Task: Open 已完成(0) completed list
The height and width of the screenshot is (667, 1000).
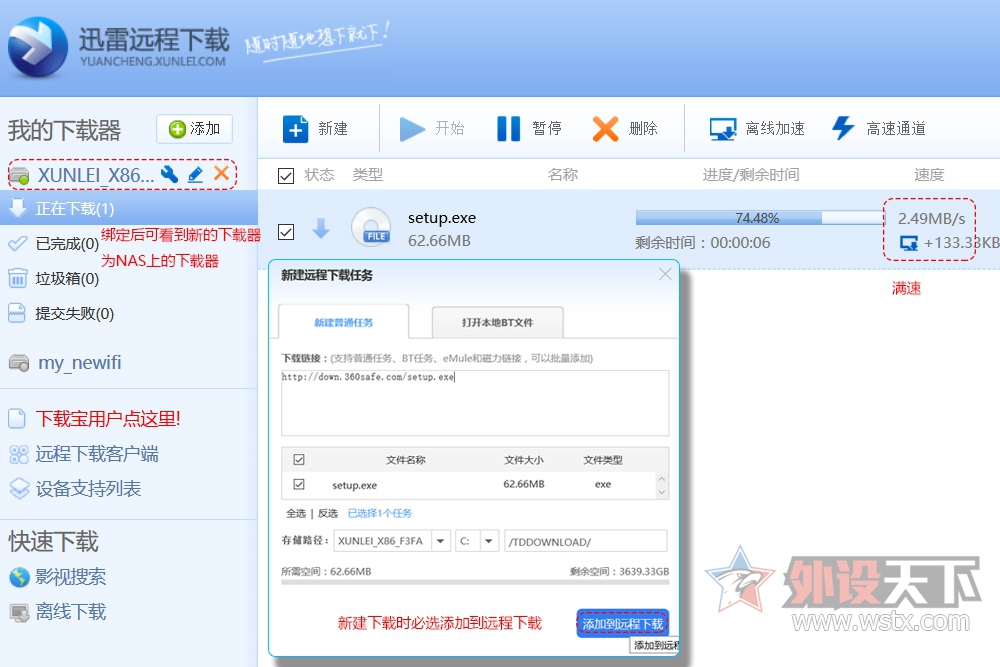Action: tap(67, 244)
